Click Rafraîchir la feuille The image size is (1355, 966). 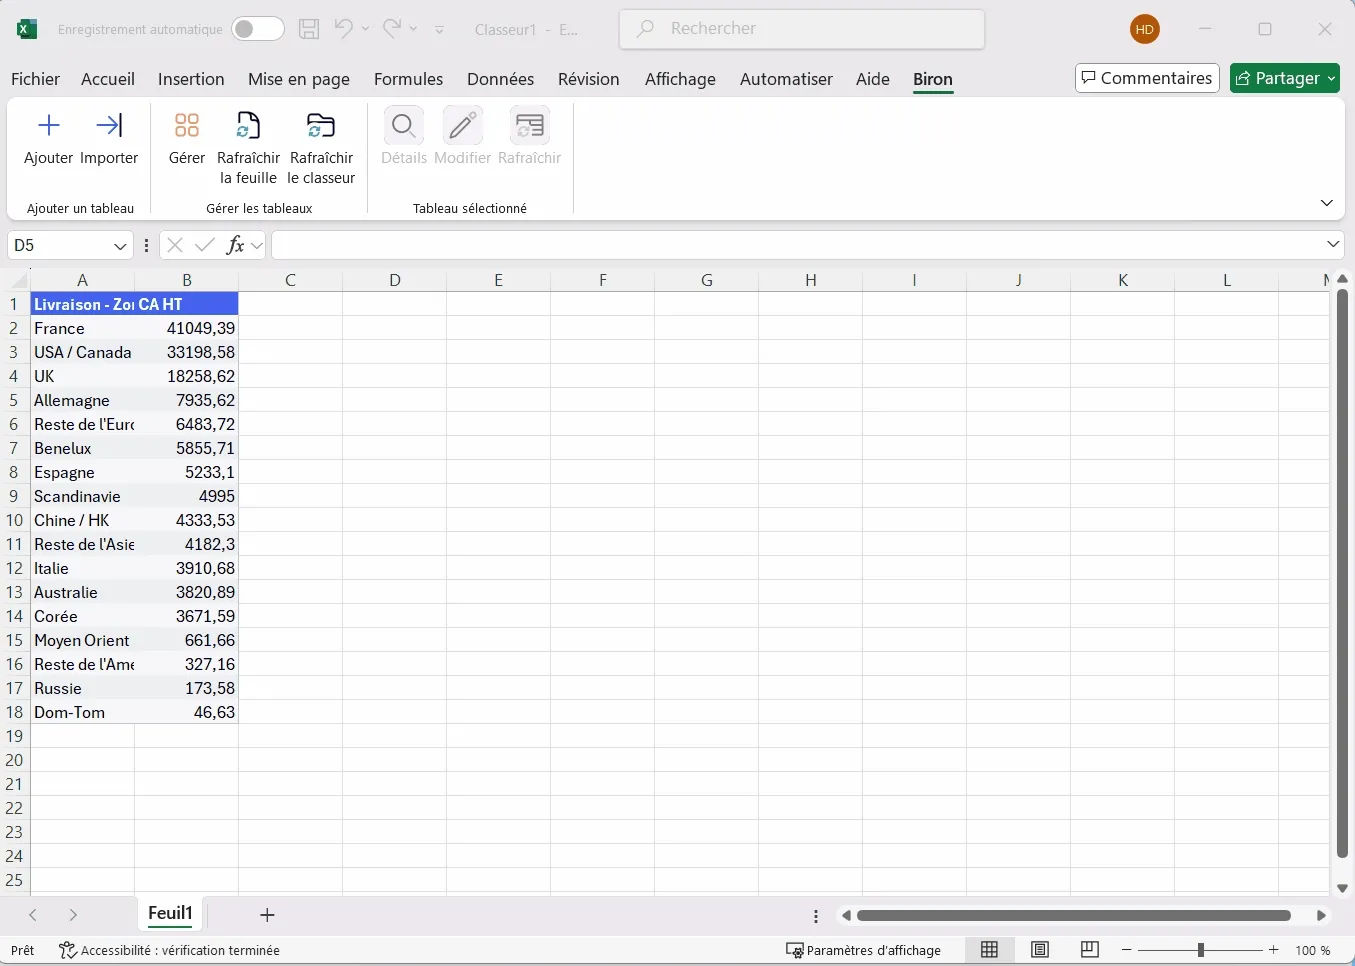pos(248,147)
